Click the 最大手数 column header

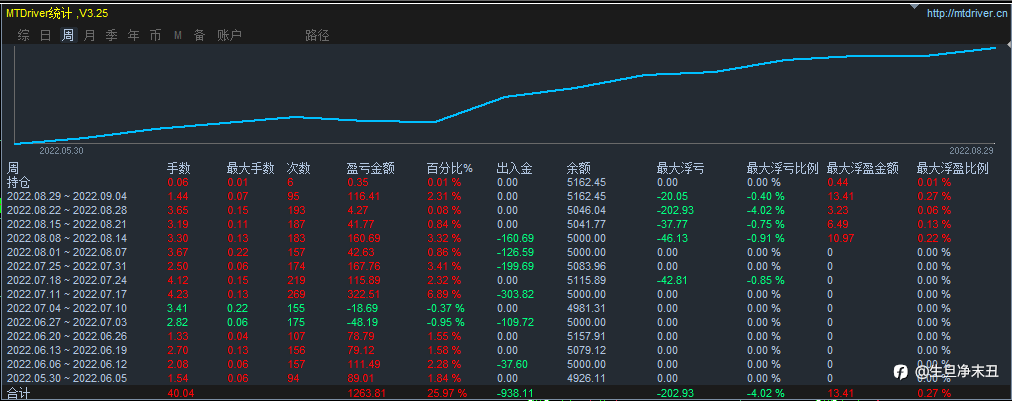(x=250, y=169)
